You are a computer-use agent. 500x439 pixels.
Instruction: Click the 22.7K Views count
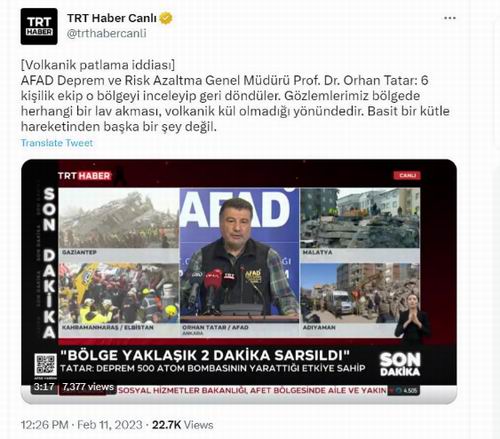pyautogui.click(x=183, y=425)
